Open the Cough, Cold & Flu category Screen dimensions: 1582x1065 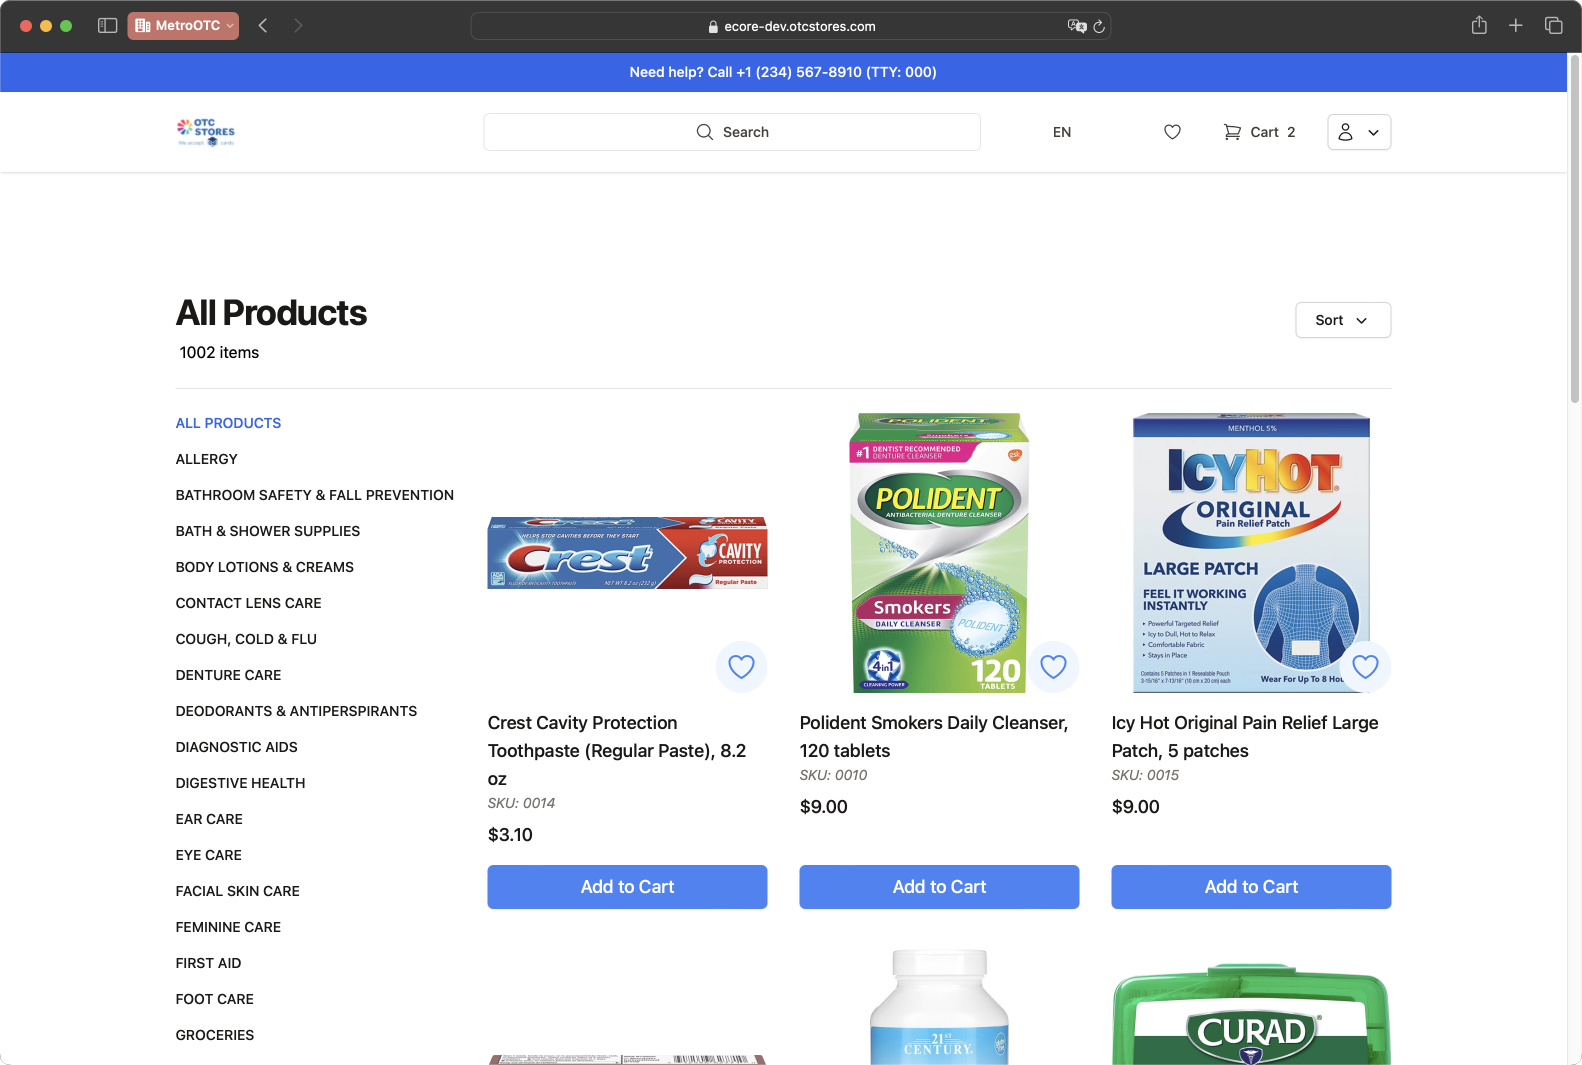point(246,639)
